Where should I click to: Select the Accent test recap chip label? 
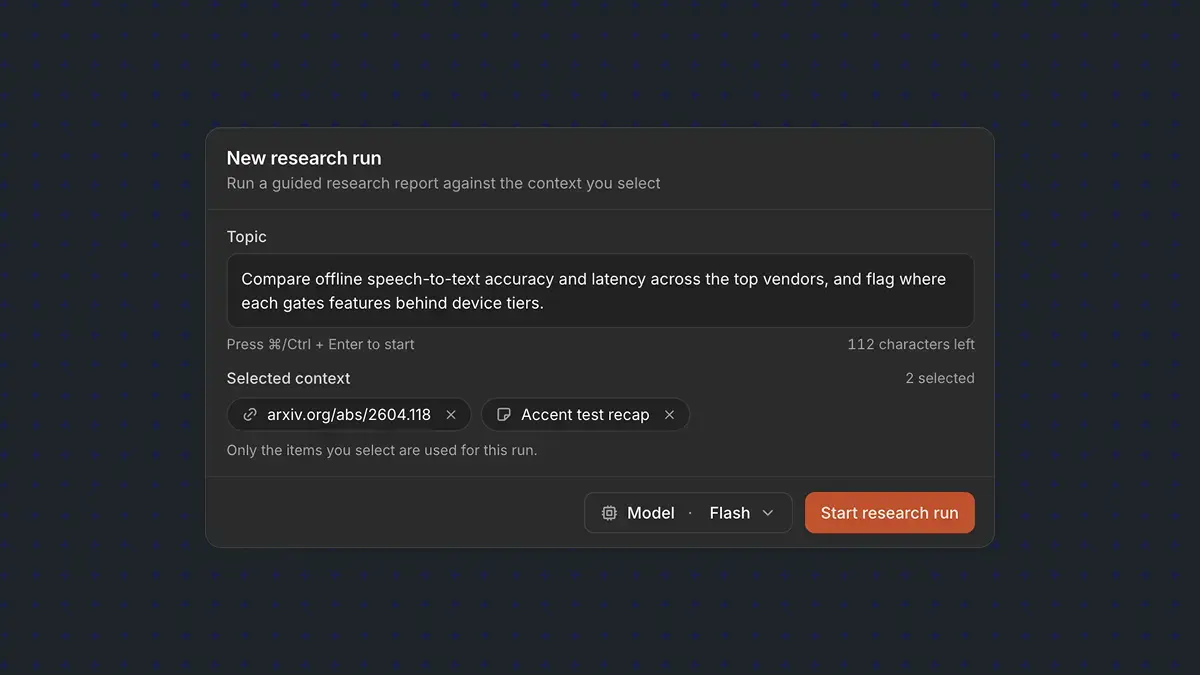pyautogui.click(x=585, y=415)
